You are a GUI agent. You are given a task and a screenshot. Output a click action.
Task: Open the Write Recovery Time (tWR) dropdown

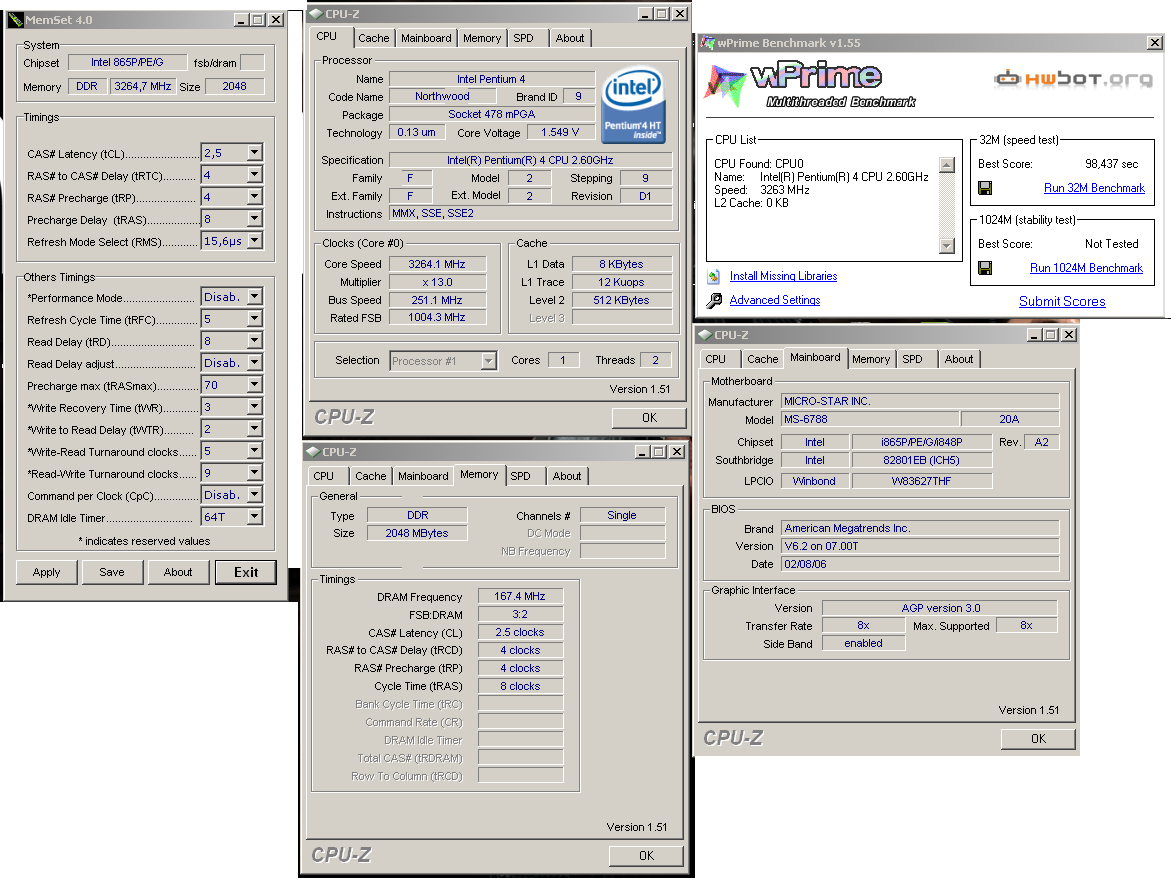255,407
